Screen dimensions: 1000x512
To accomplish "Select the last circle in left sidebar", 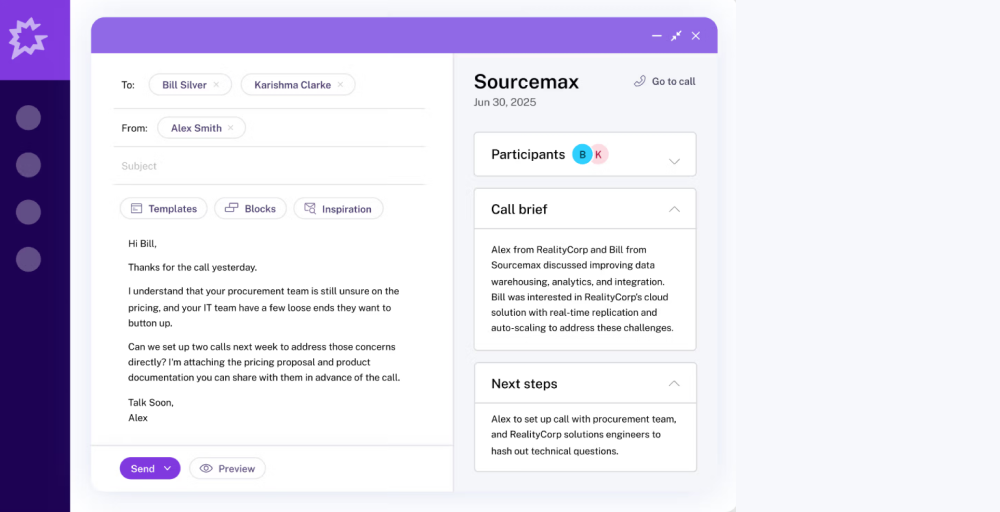I will click(x=28, y=260).
